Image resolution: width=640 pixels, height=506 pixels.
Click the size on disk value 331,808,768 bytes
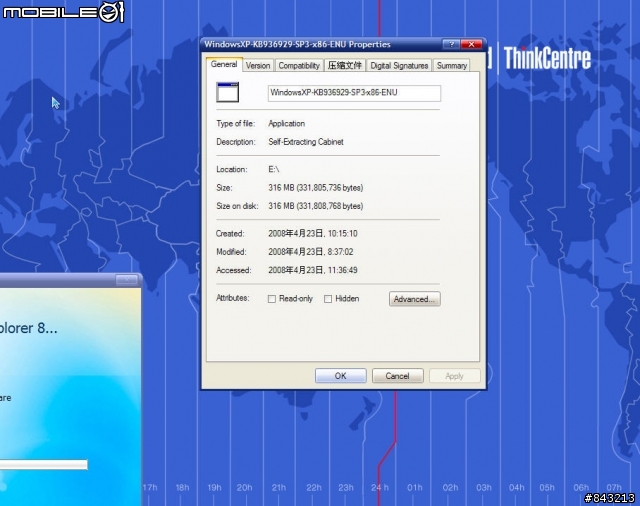316,206
